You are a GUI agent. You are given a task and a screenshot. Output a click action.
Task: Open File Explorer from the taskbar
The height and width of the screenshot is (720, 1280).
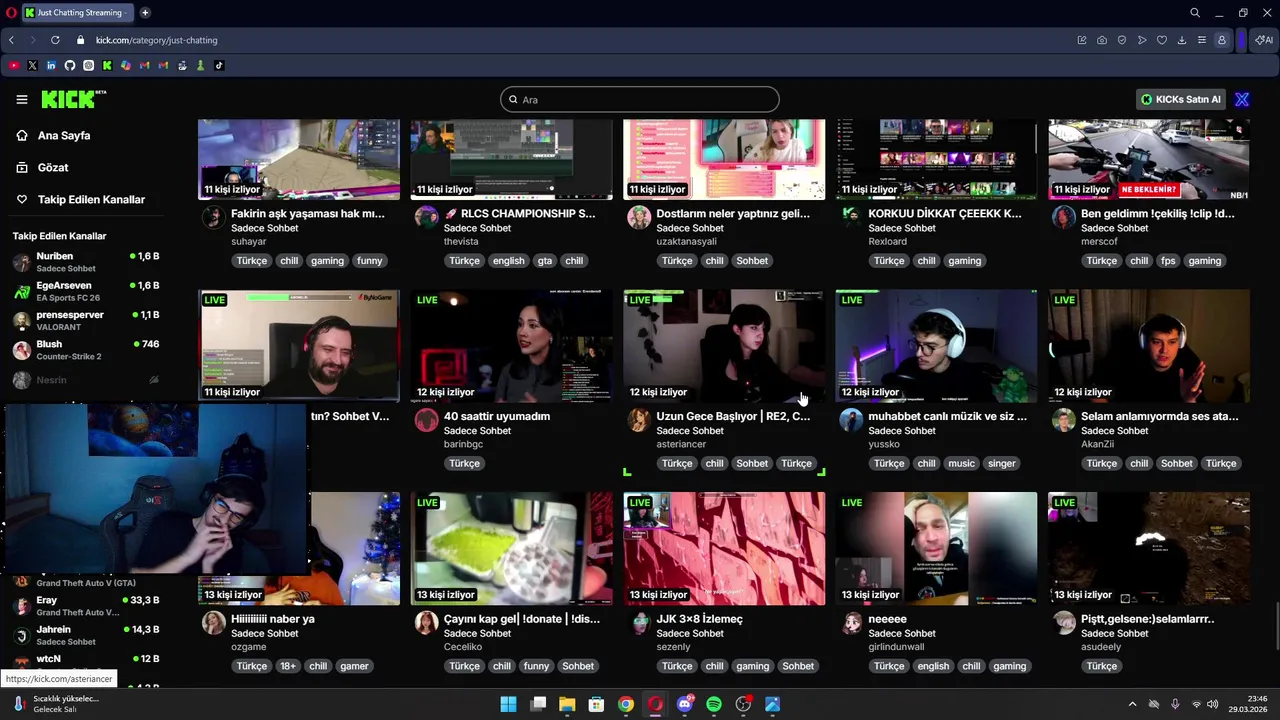click(x=567, y=704)
